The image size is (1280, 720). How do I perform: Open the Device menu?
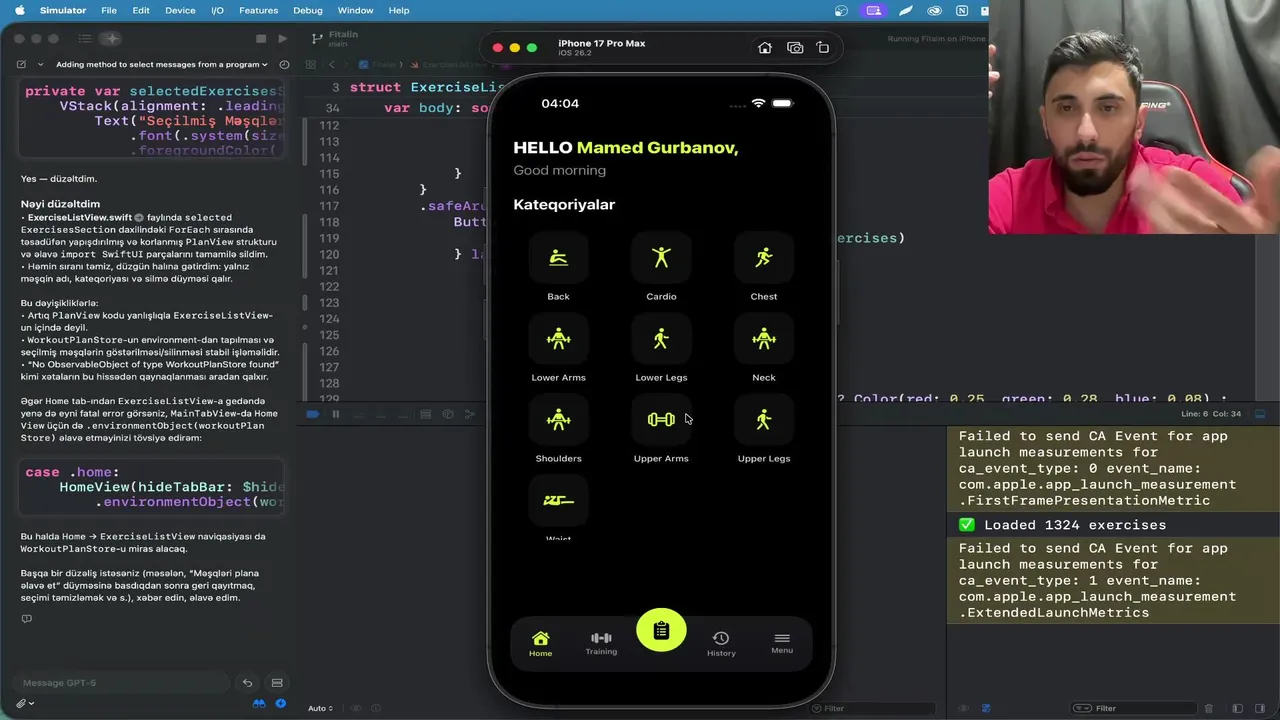coord(180,10)
